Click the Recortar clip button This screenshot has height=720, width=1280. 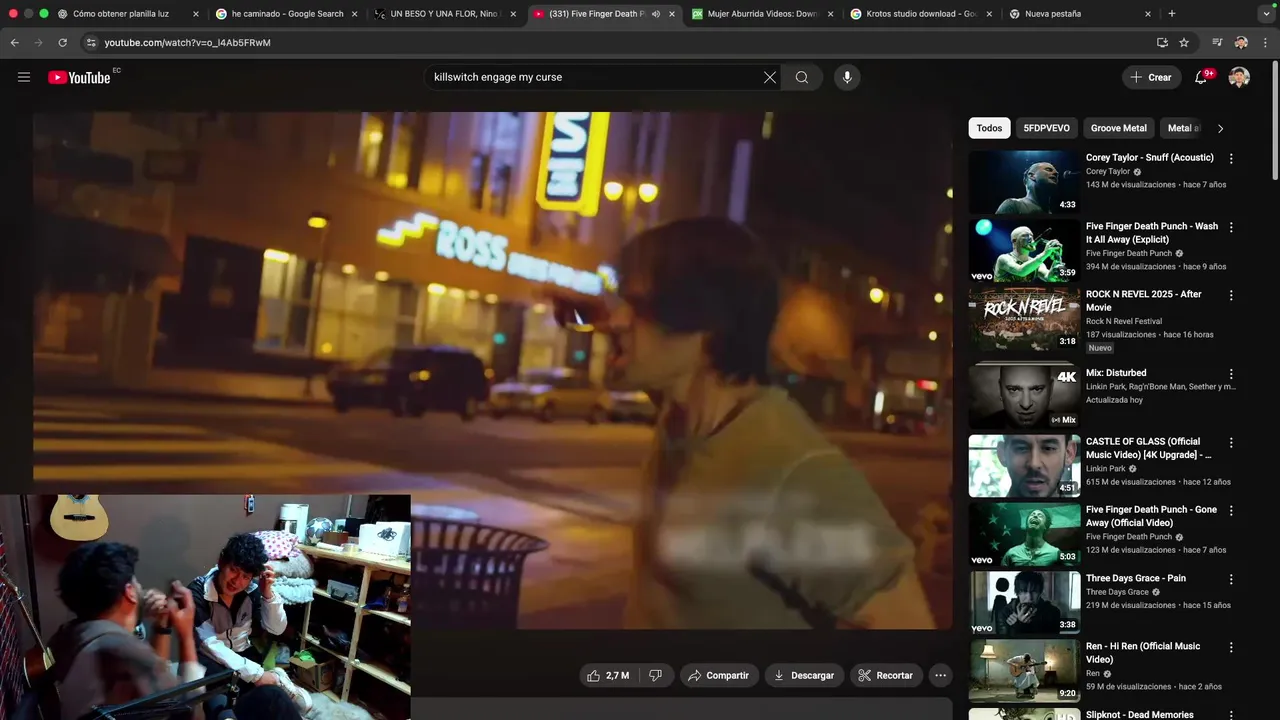(x=886, y=676)
